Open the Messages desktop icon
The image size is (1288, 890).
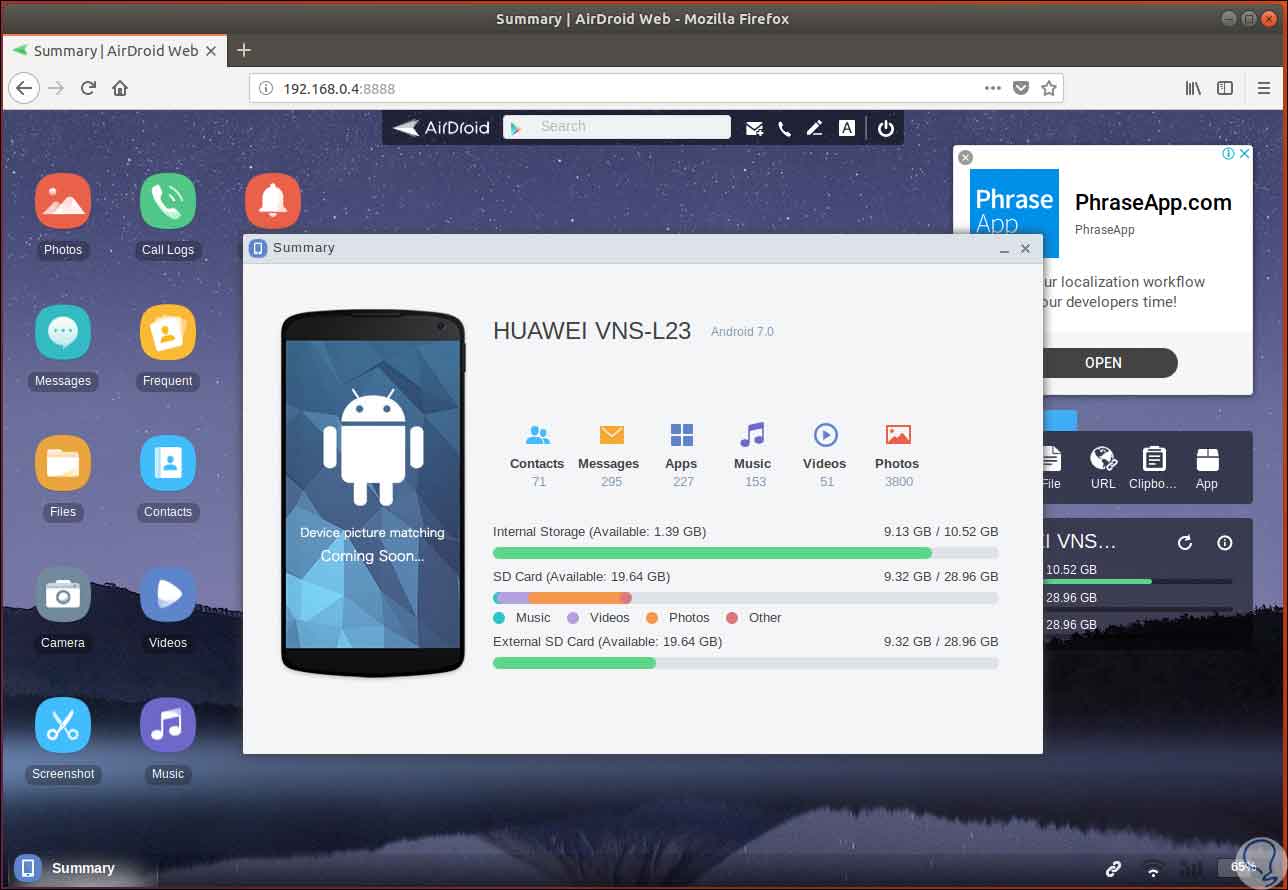tap(63, 333)
